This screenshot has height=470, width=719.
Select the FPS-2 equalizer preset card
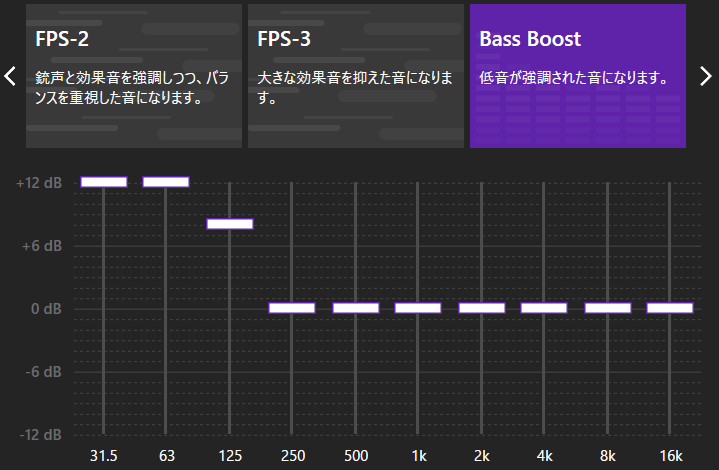click(133, 76)
